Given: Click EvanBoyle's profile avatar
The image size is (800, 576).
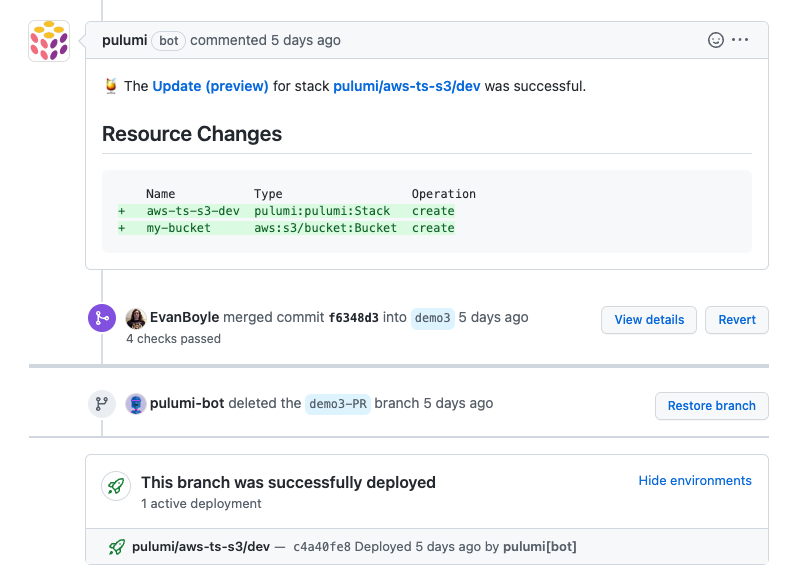Looking at the screenshot, I should pyautogui.click(x=136, y=318).
